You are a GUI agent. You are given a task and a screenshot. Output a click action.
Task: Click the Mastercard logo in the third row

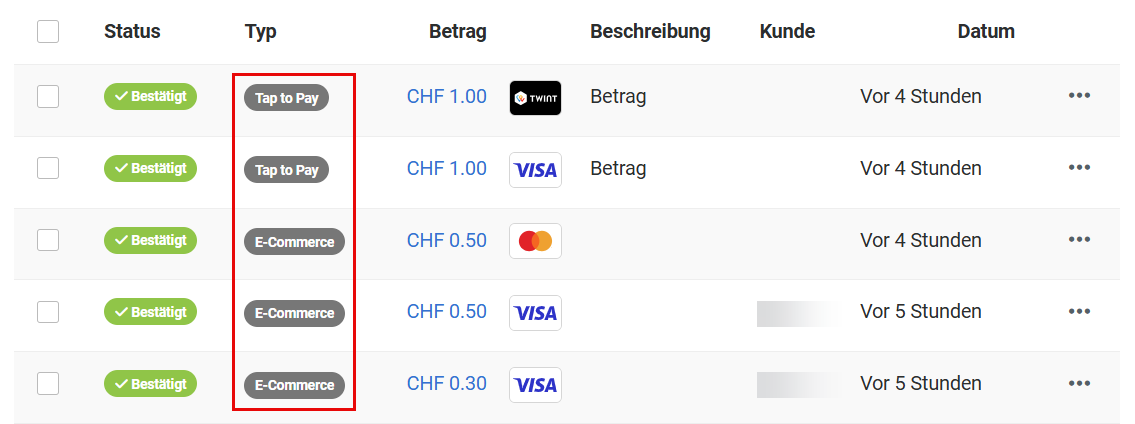(x=535, y=241)
